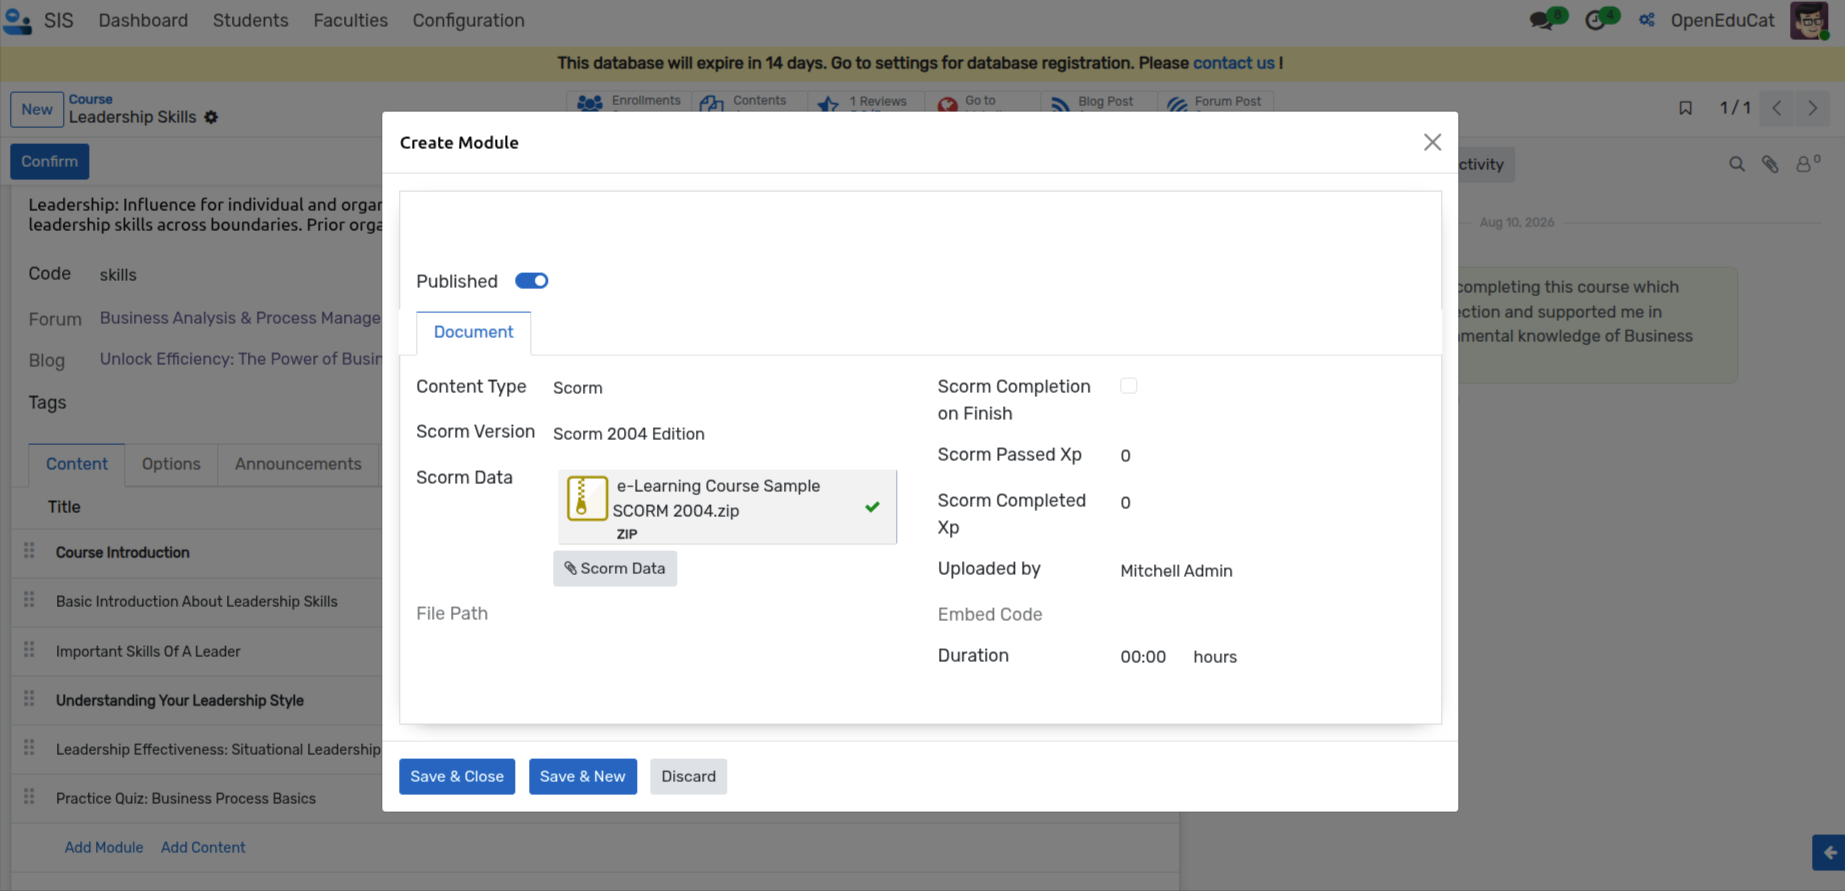Go to previous record with left arrow
This screenshot has width=1845, height=891.
pos(1777,108)
